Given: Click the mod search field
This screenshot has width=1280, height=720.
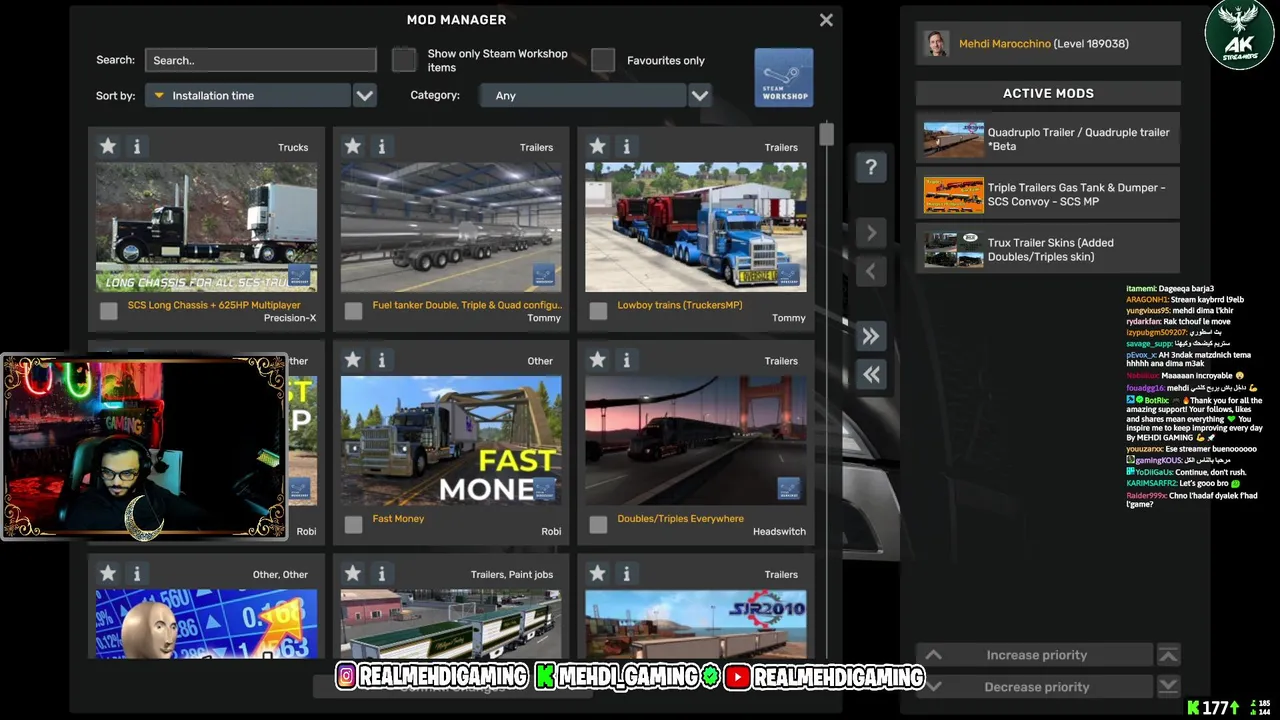Looking at the screenshot, I should coord(260,60).
